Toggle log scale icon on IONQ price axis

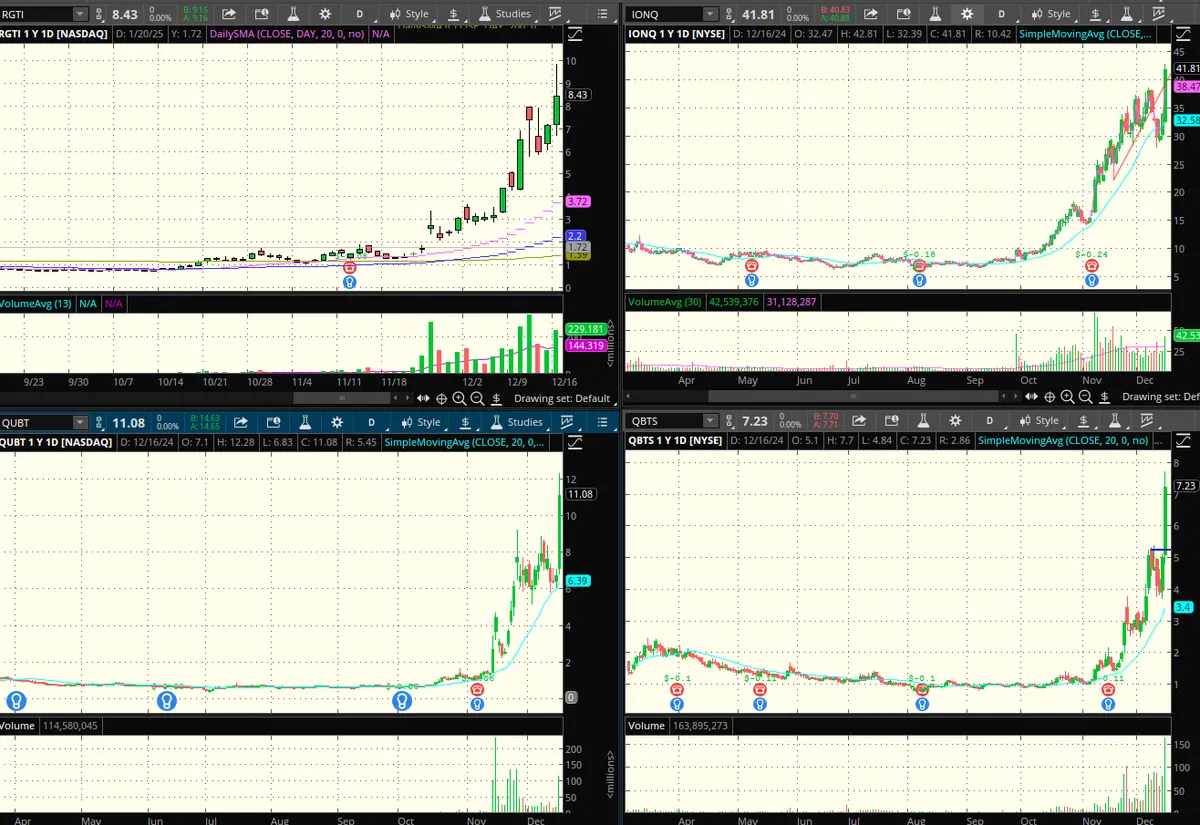tap(1187, 34)
